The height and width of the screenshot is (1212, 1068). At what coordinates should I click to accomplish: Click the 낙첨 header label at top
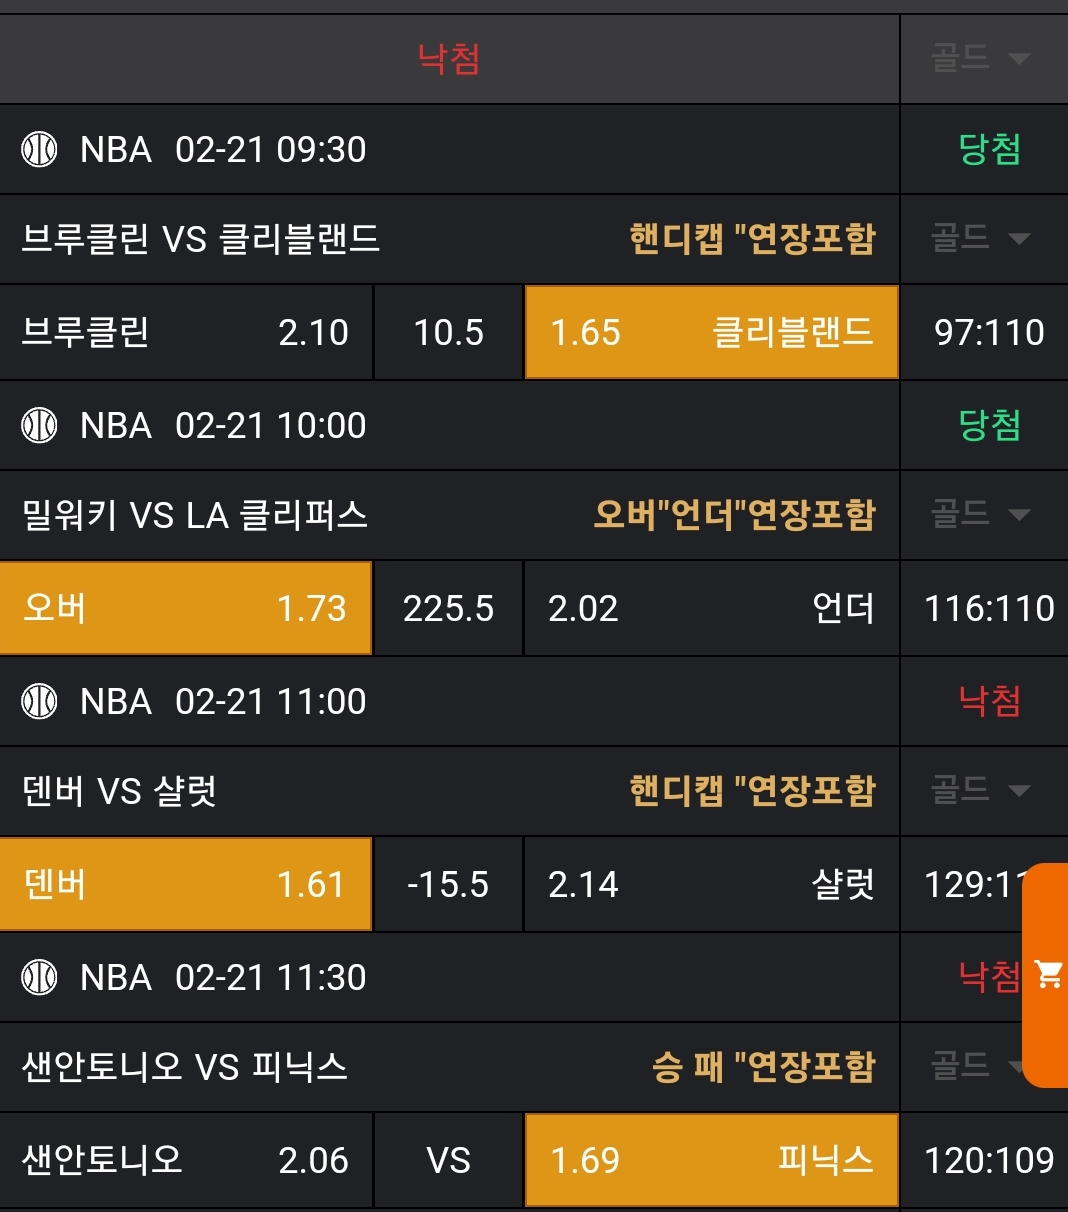pyautogui.click(x=449, y=59)
